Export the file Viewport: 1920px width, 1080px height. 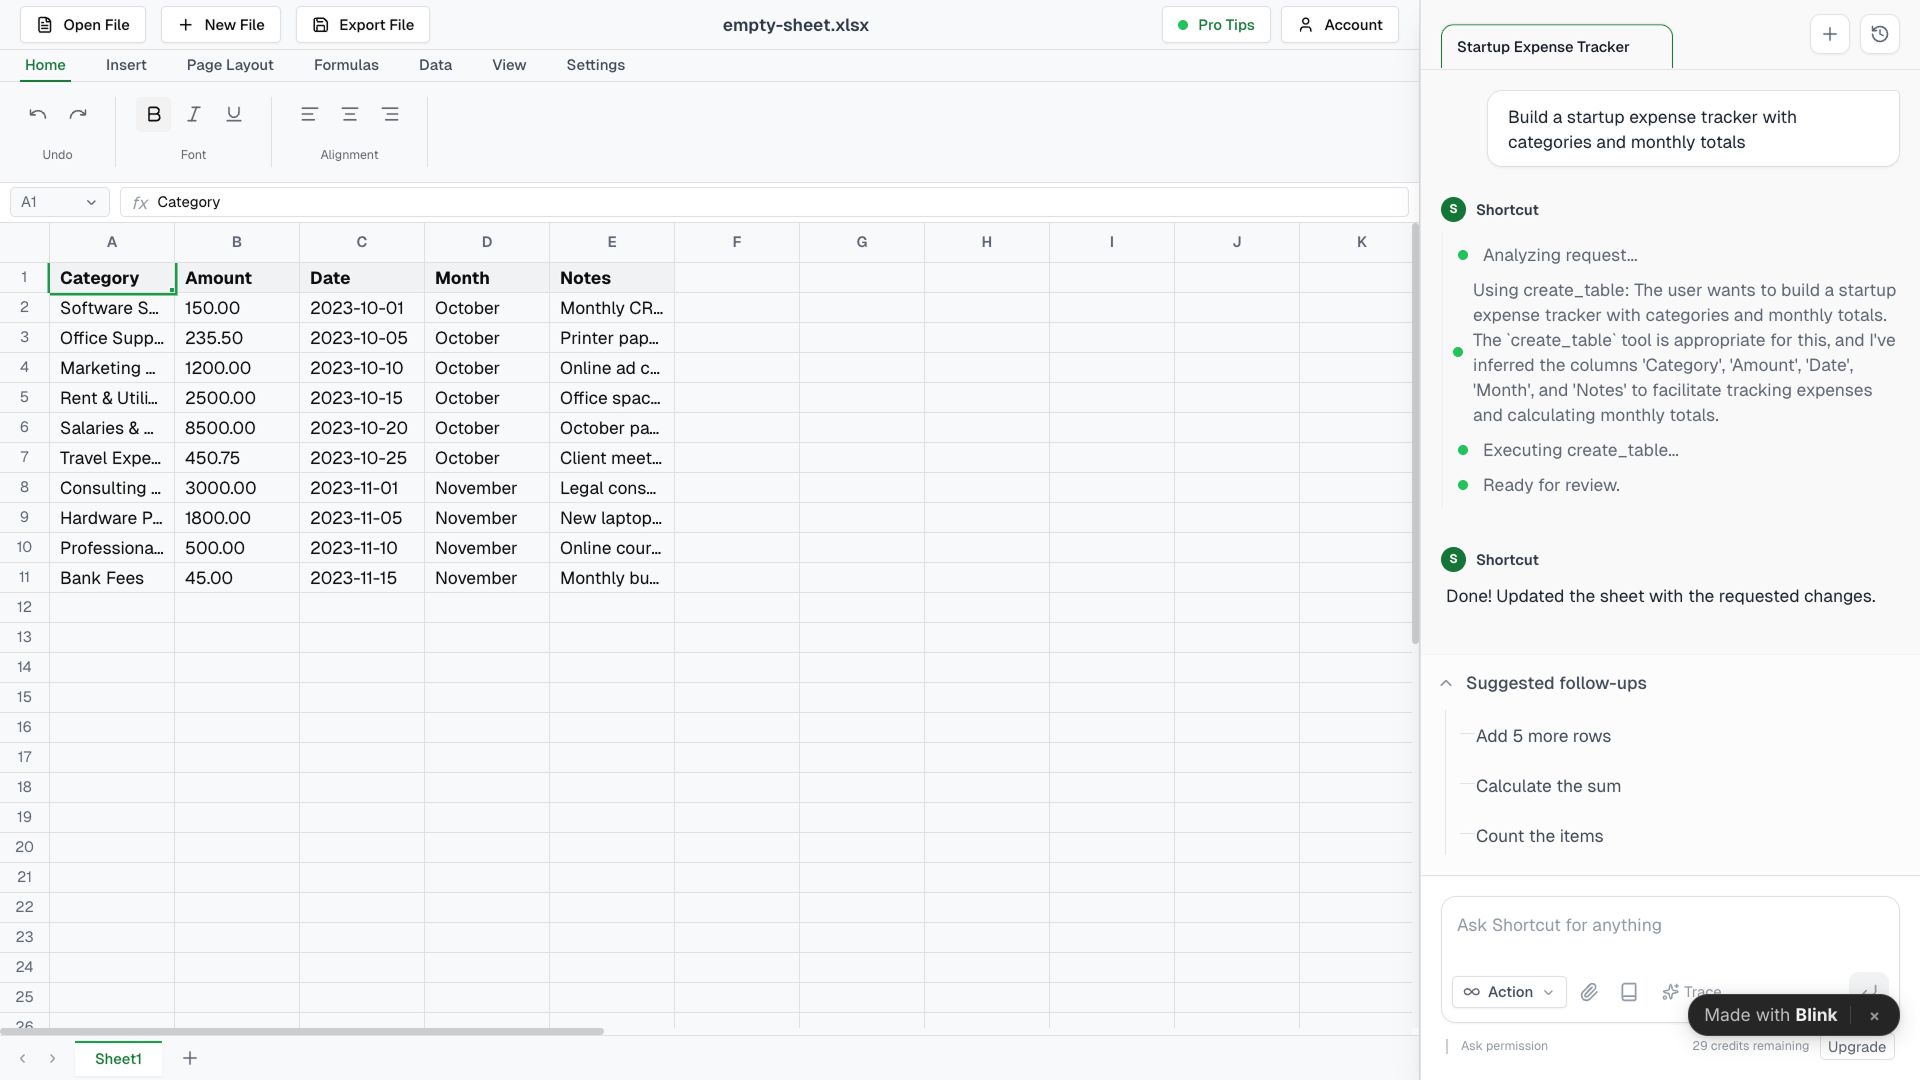tap(362, 24)
